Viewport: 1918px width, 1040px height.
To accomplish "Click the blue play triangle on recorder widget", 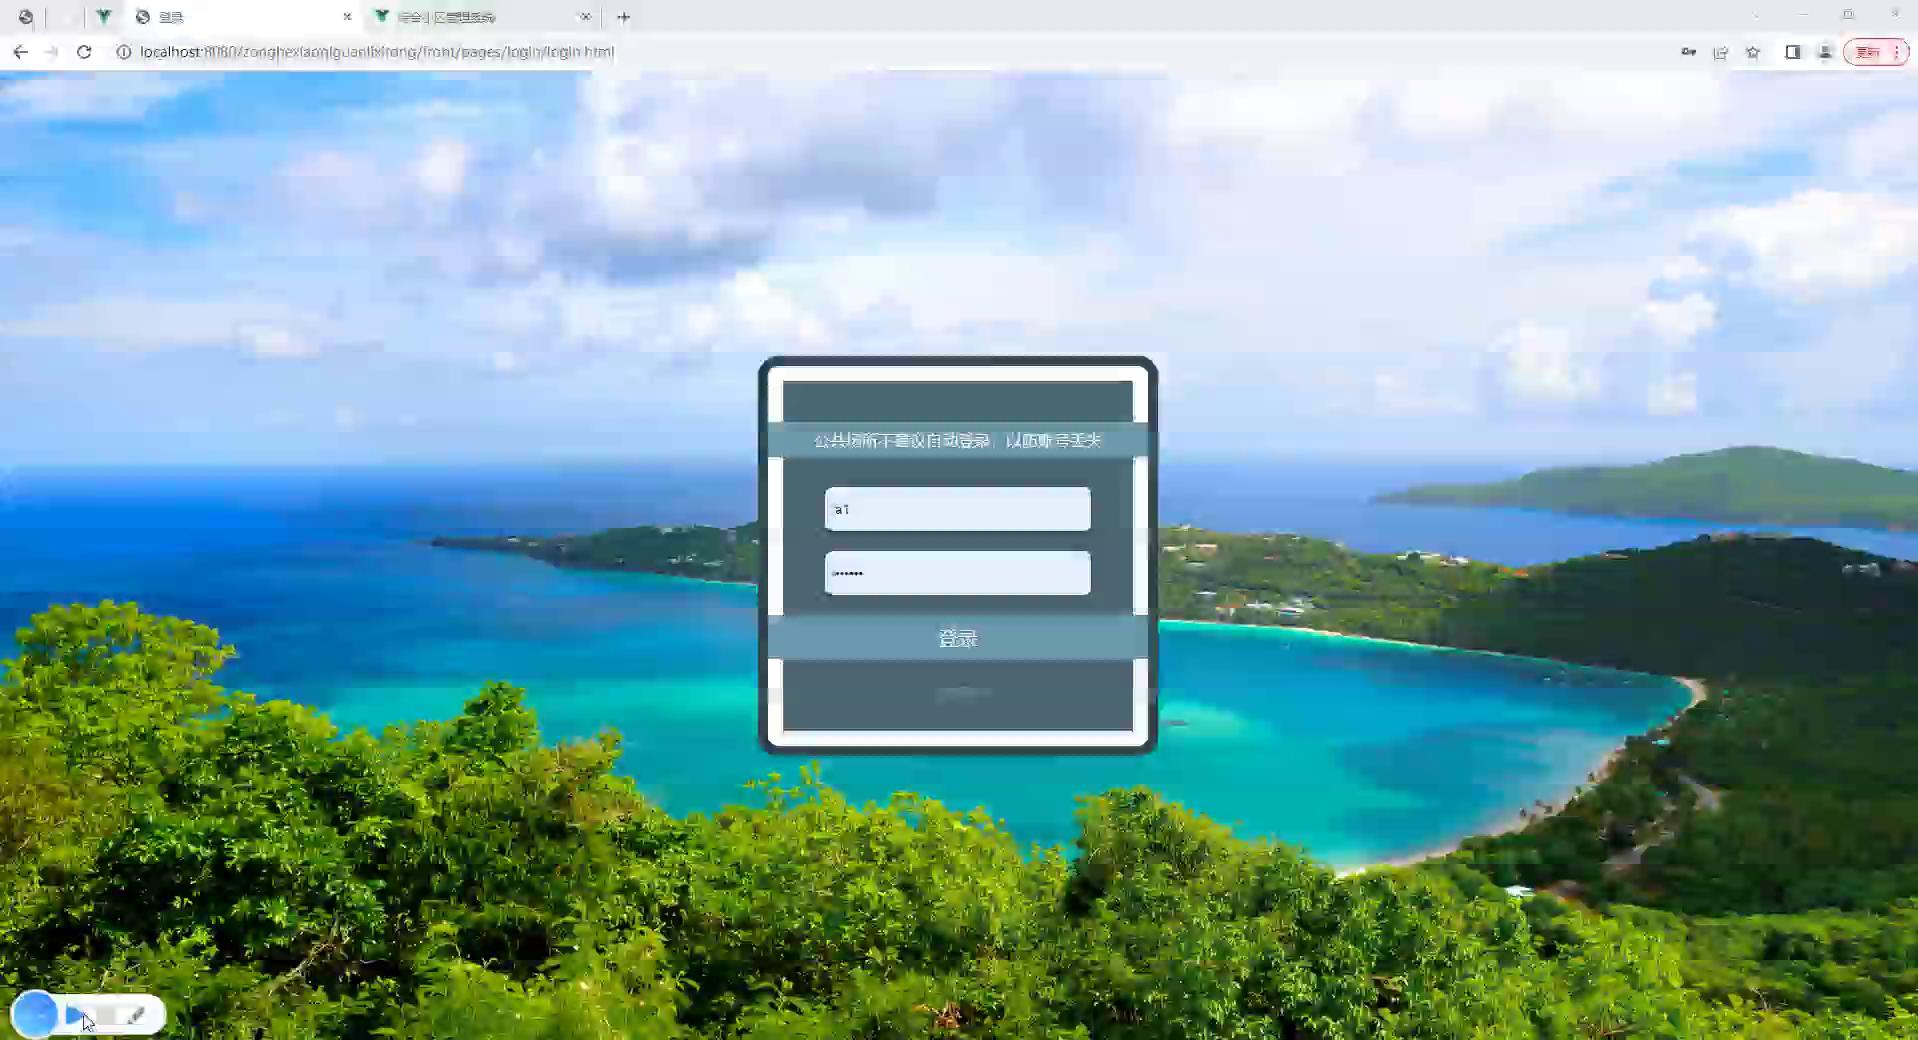I will (x=75, y=1015).
